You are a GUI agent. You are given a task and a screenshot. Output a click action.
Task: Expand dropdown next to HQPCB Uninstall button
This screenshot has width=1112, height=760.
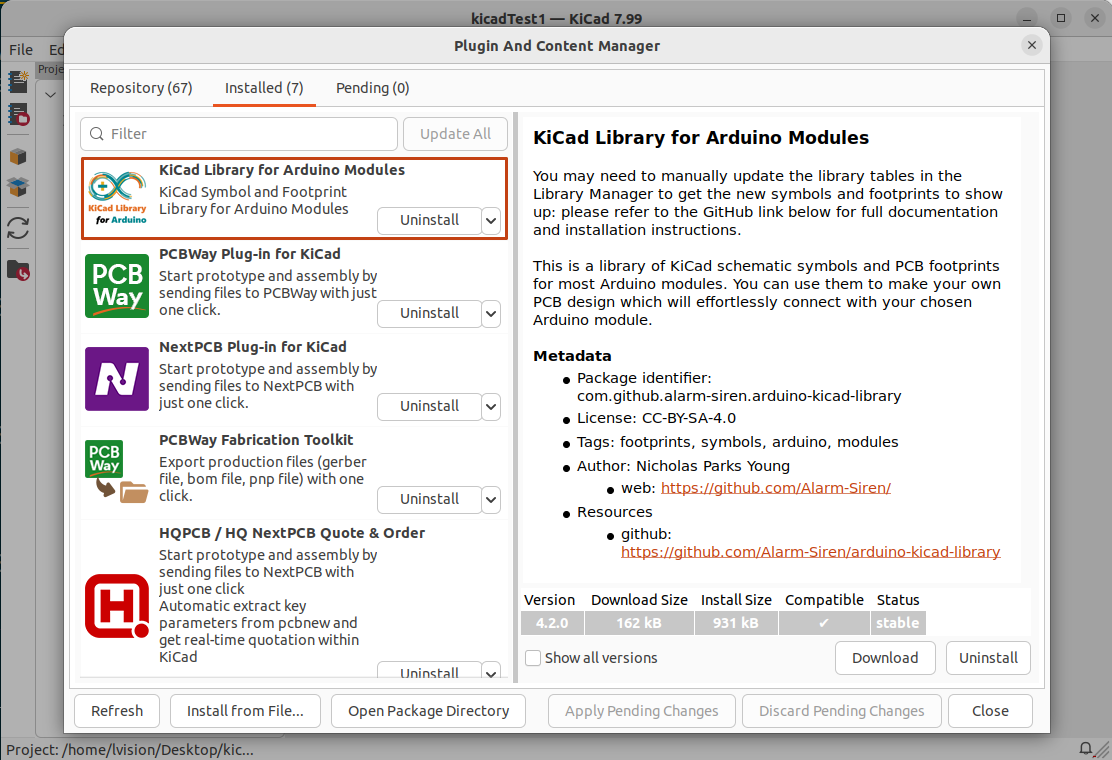[x=491, y=672]
